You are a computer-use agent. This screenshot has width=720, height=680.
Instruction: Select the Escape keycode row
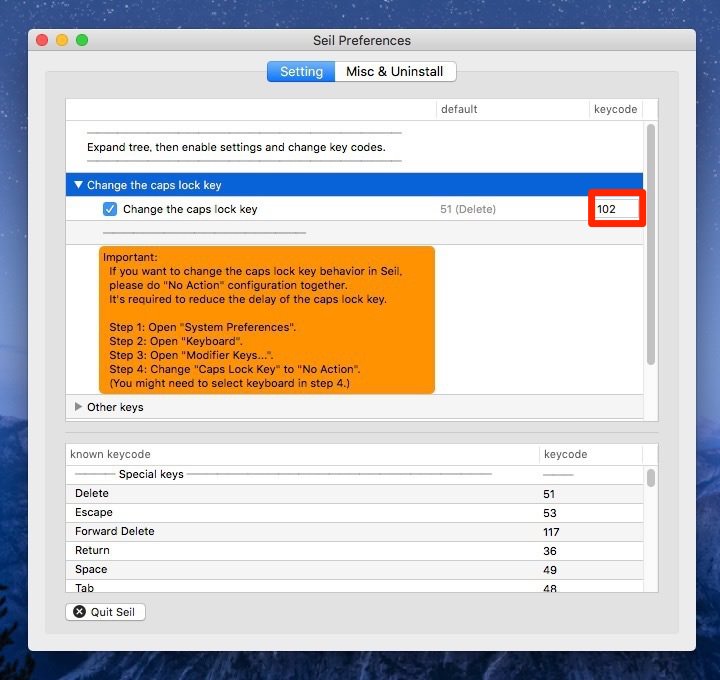354,512
